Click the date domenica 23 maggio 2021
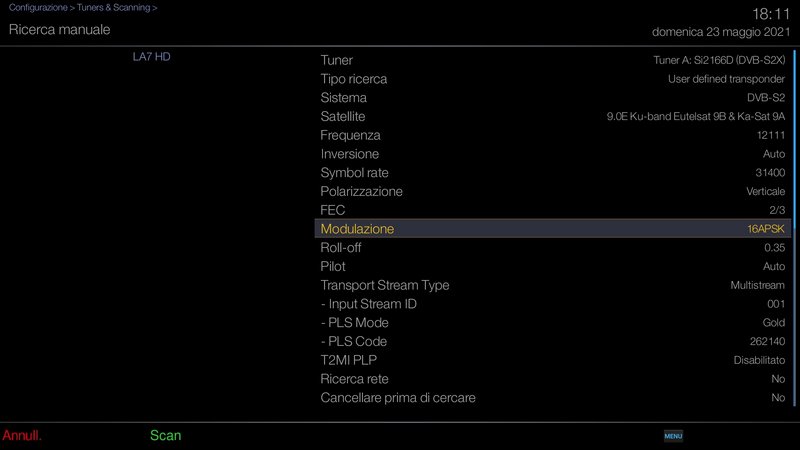This screenshot has height=450, width=800. (x=721, y=32)
